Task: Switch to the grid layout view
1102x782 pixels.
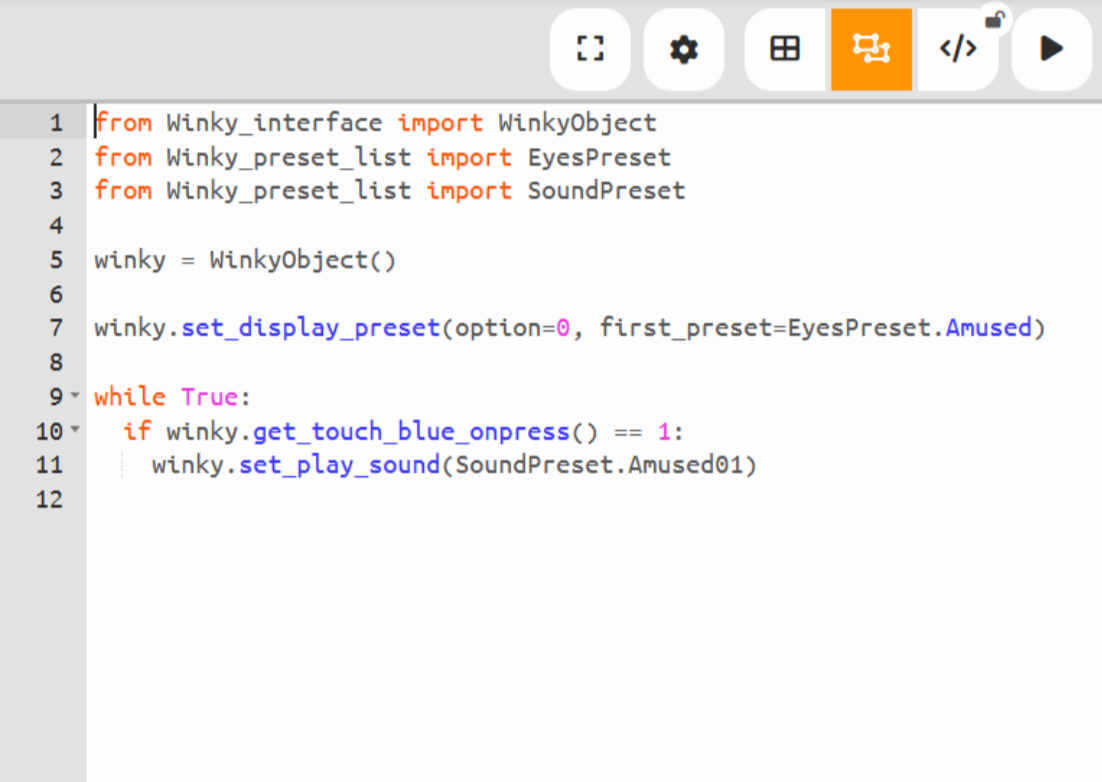Action: pos(785,49)
